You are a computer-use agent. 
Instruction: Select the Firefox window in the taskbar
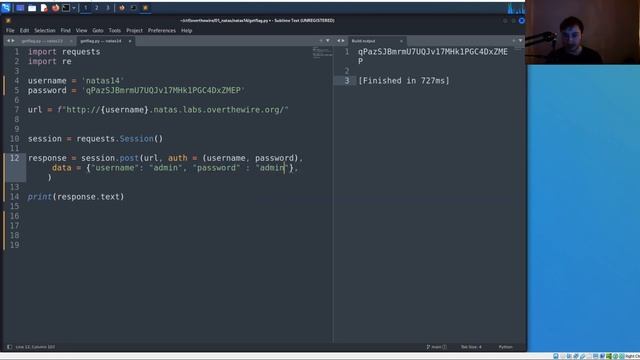(122, 8)
